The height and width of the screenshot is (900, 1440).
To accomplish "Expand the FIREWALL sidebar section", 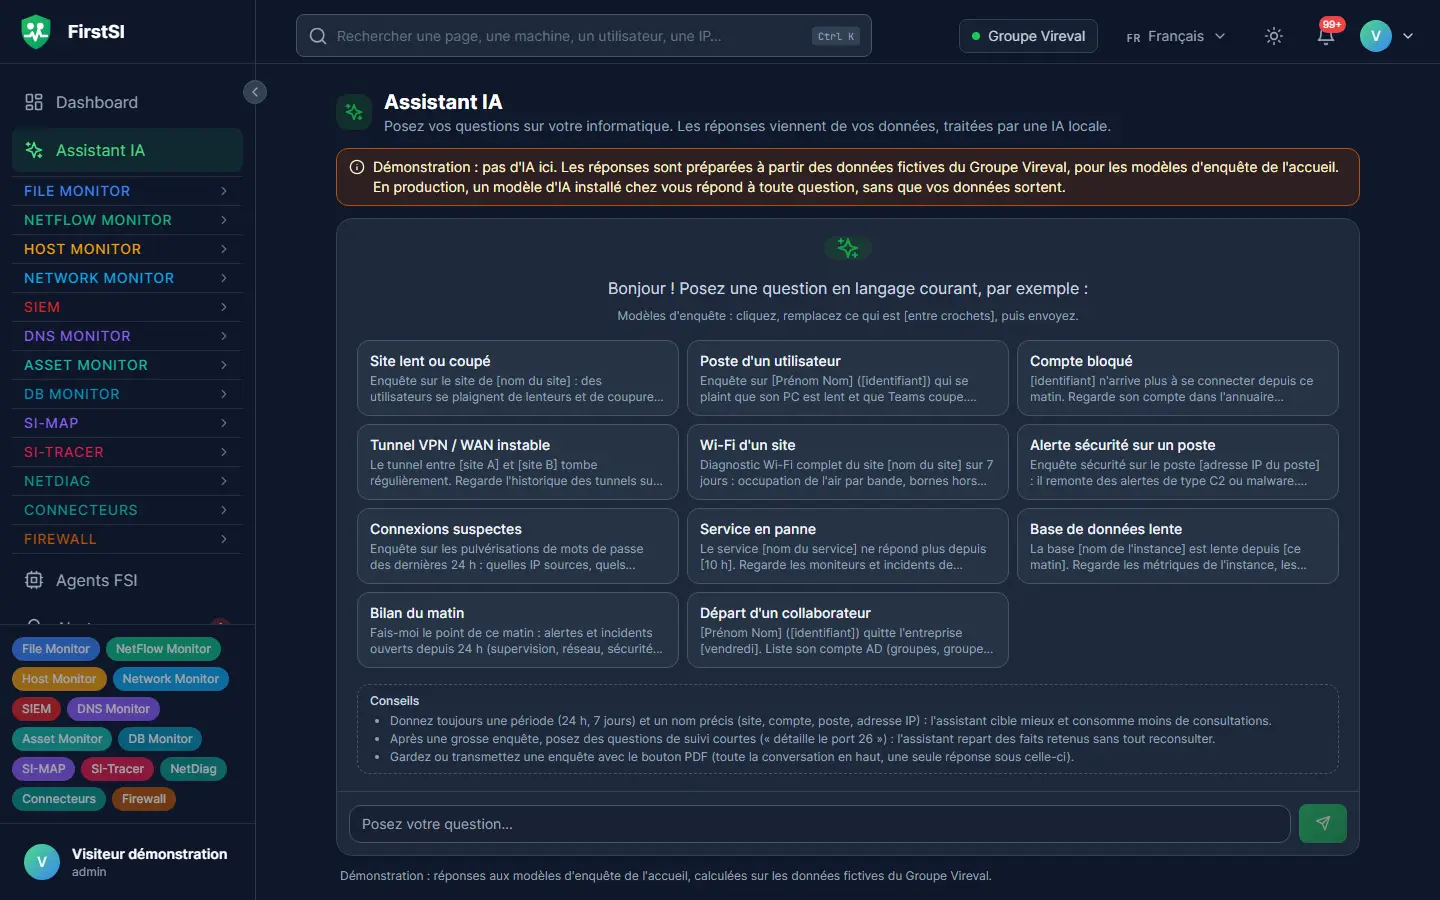I will (127, 539).
